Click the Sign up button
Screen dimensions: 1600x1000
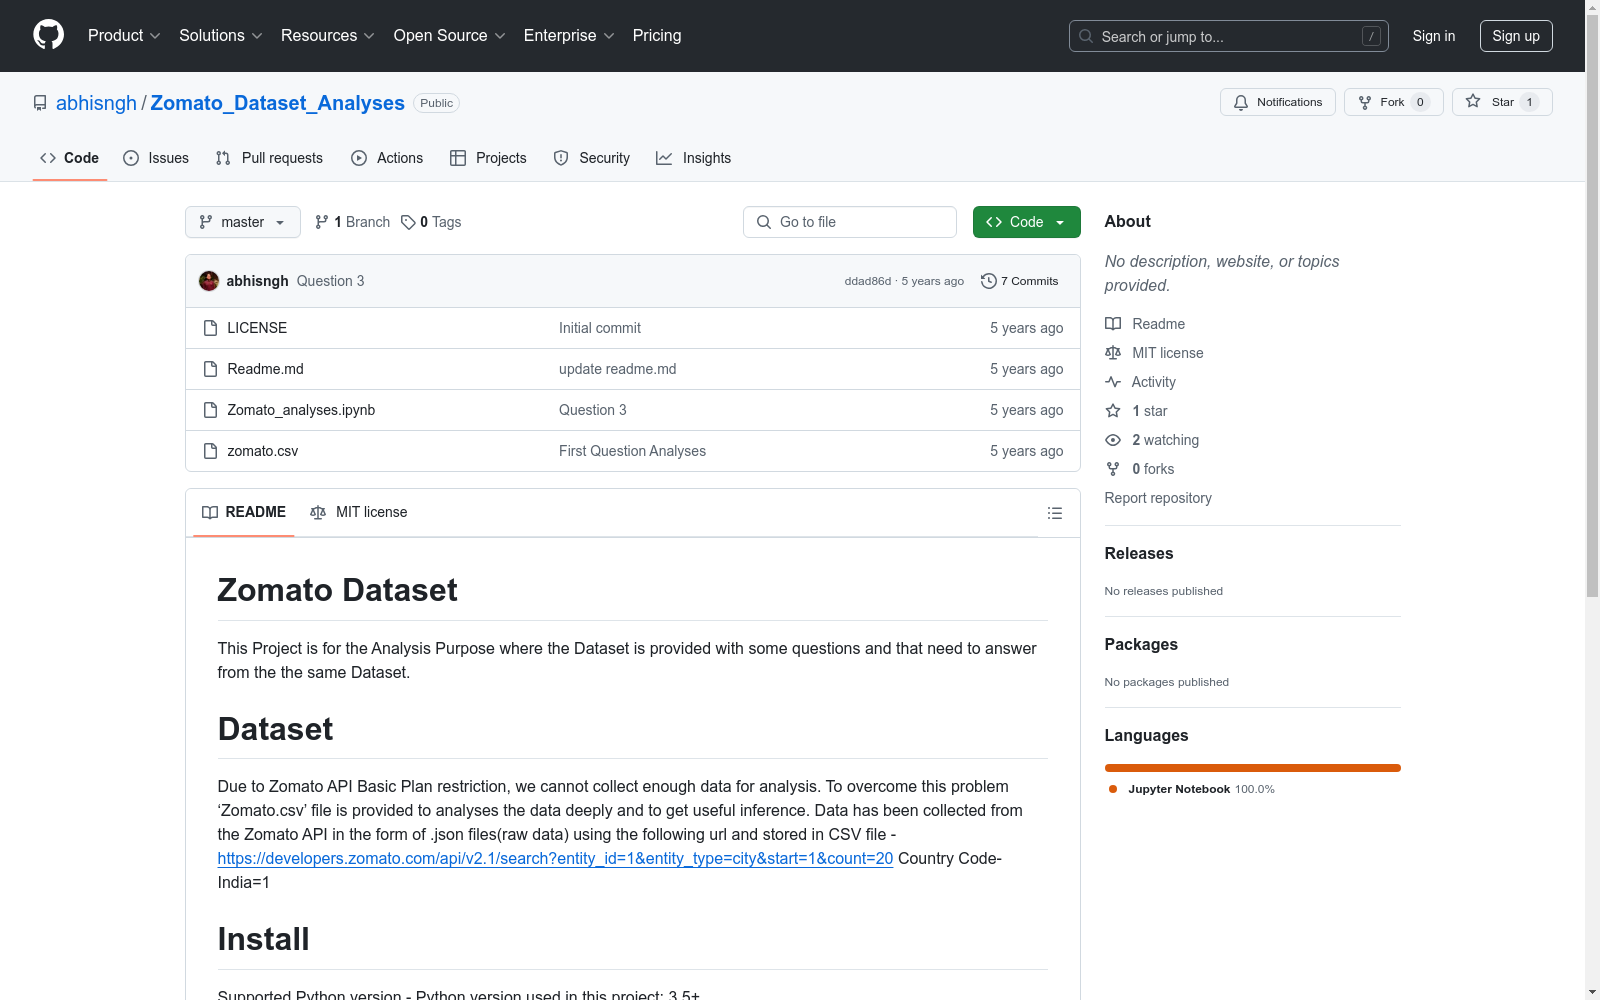click(x=1516, y=36)
